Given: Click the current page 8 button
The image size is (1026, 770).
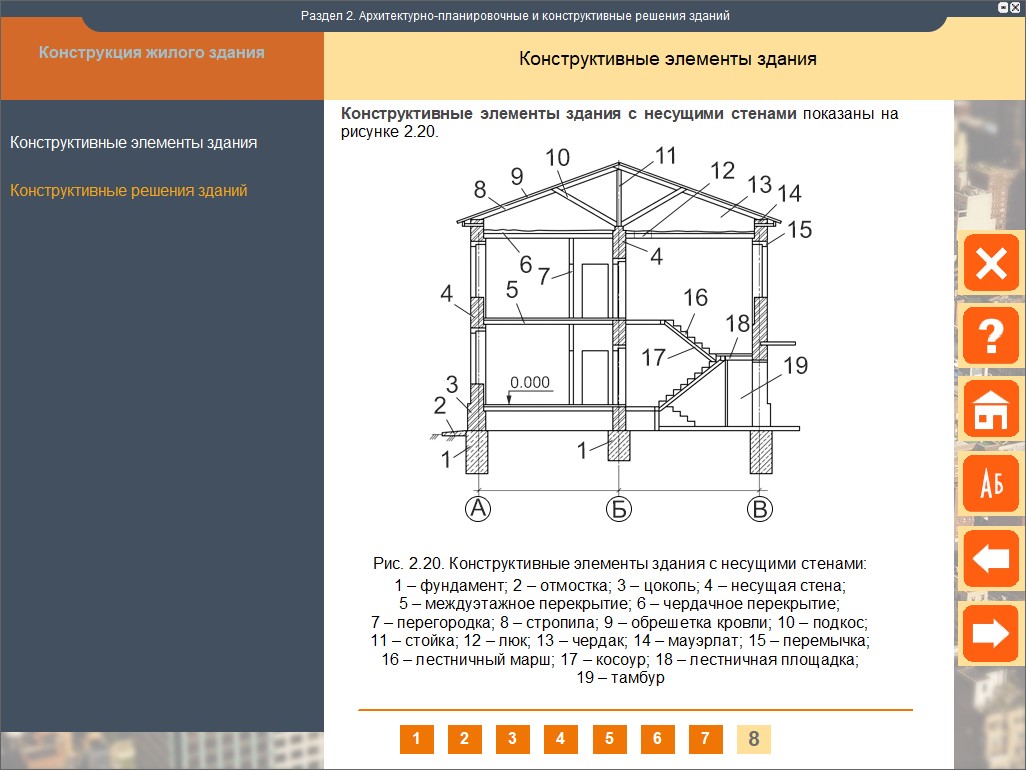Looking at the screenshot, I should coord(754,739).
